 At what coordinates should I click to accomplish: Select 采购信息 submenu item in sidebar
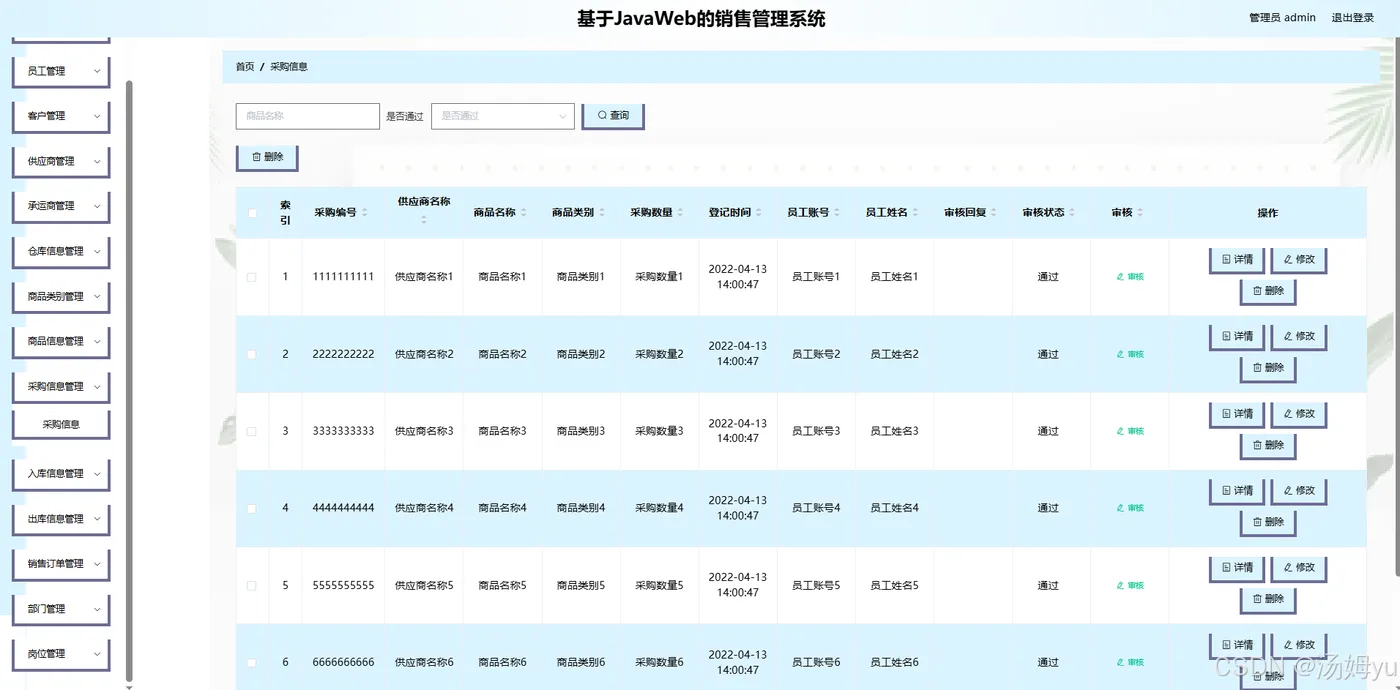point(61,424)
